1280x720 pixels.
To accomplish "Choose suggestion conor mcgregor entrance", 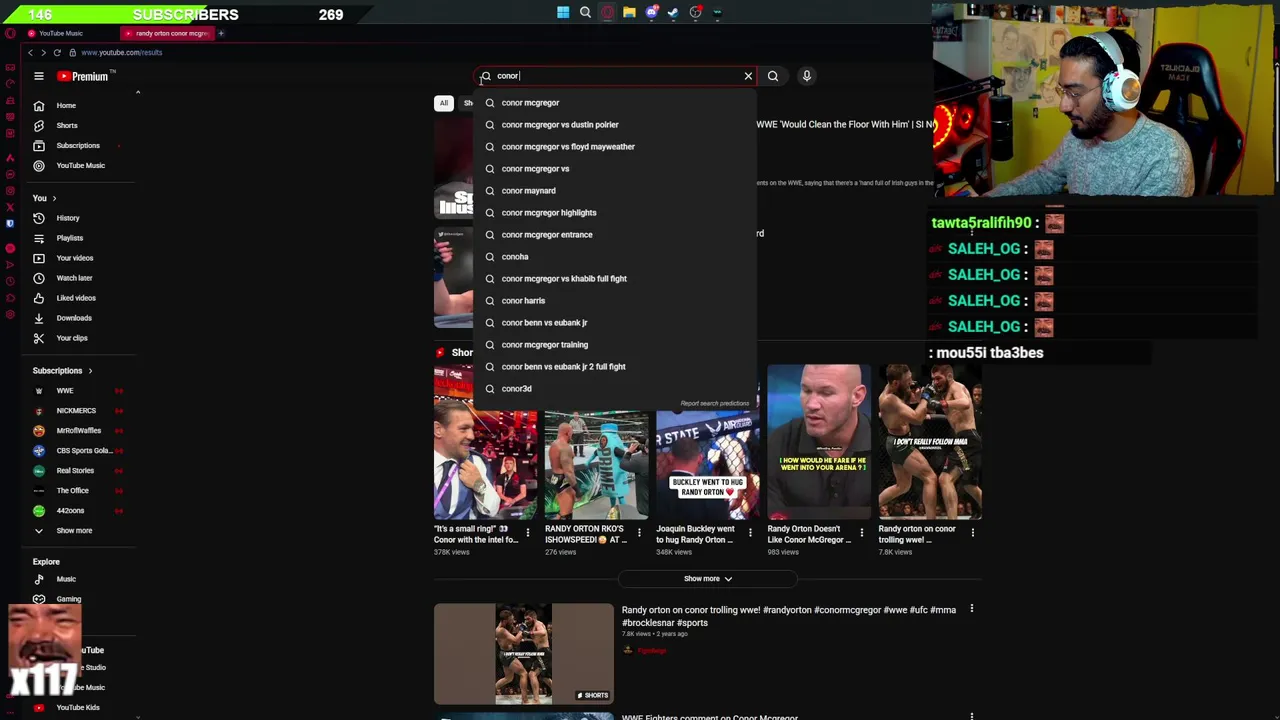I will click(x=615, y=235).
